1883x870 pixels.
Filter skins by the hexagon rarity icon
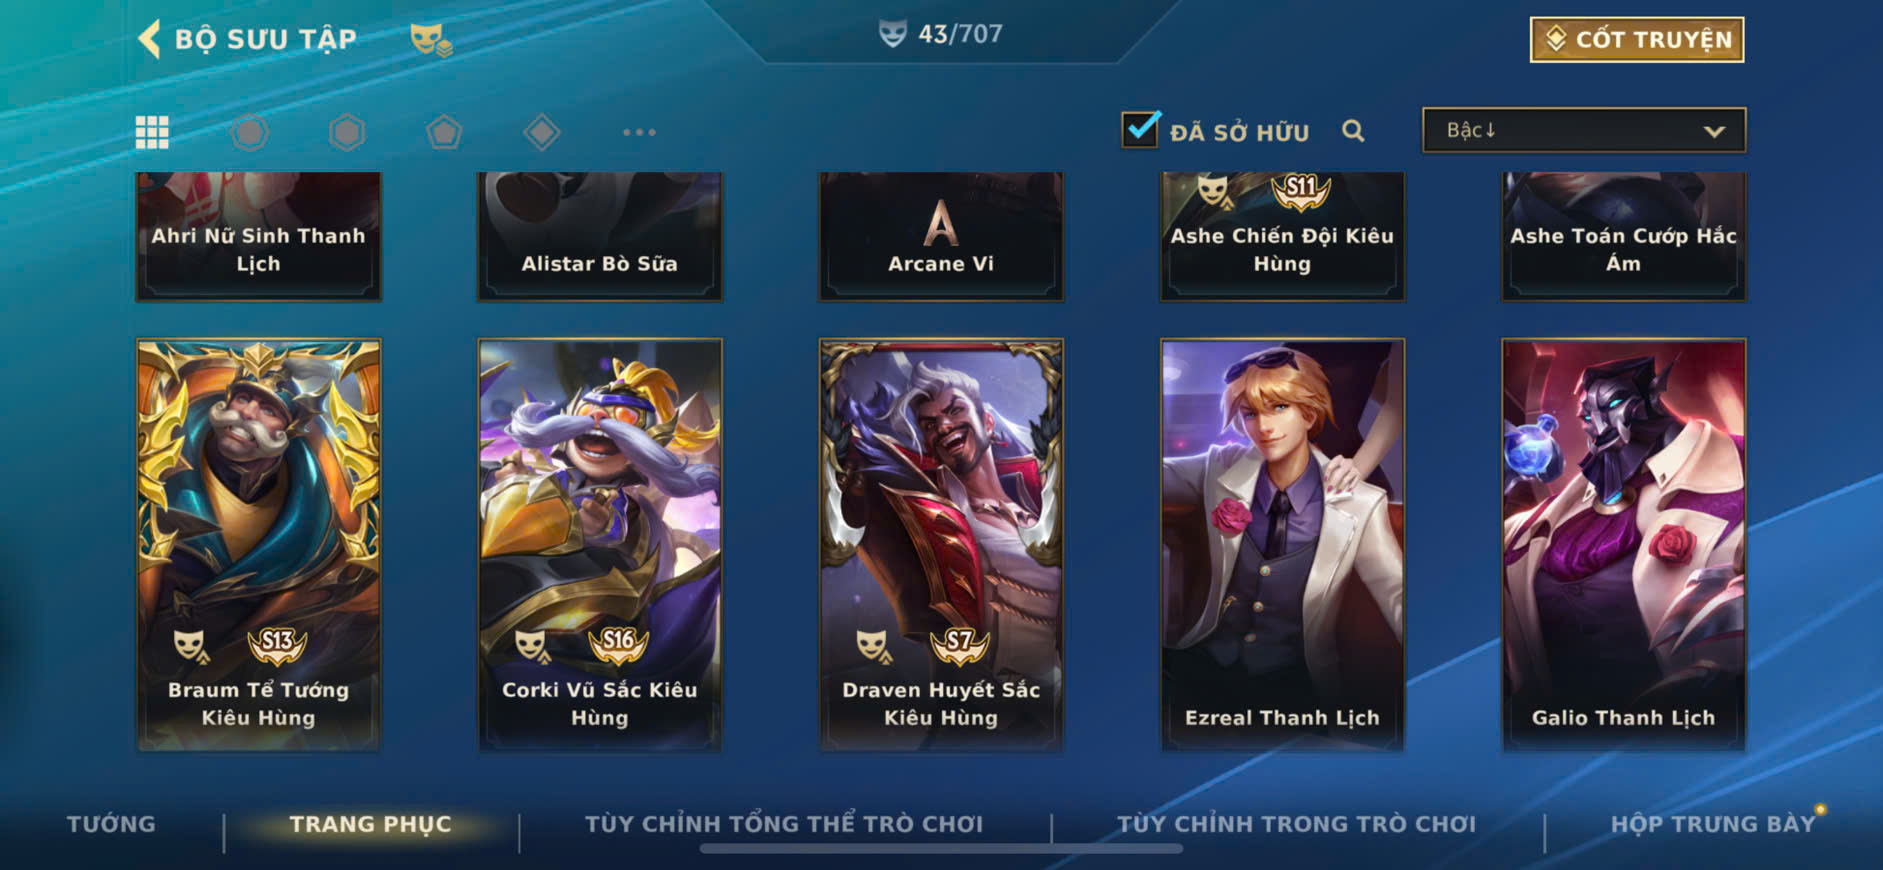coord(347,132)
